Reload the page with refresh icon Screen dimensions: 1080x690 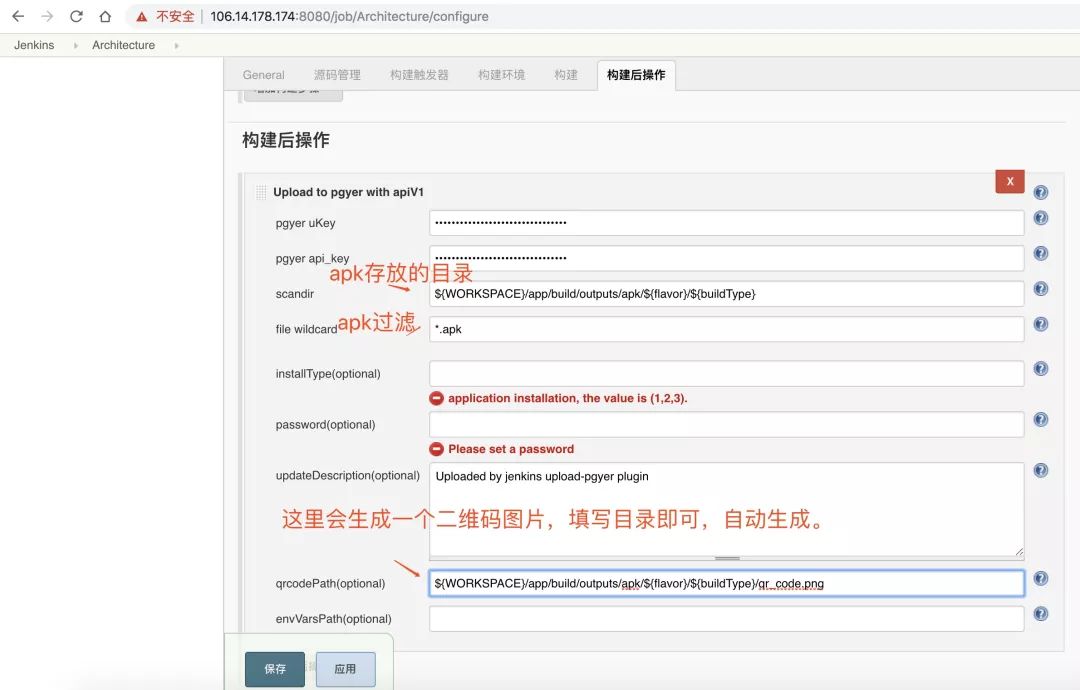pyautogui.click(x=76, y=16)
